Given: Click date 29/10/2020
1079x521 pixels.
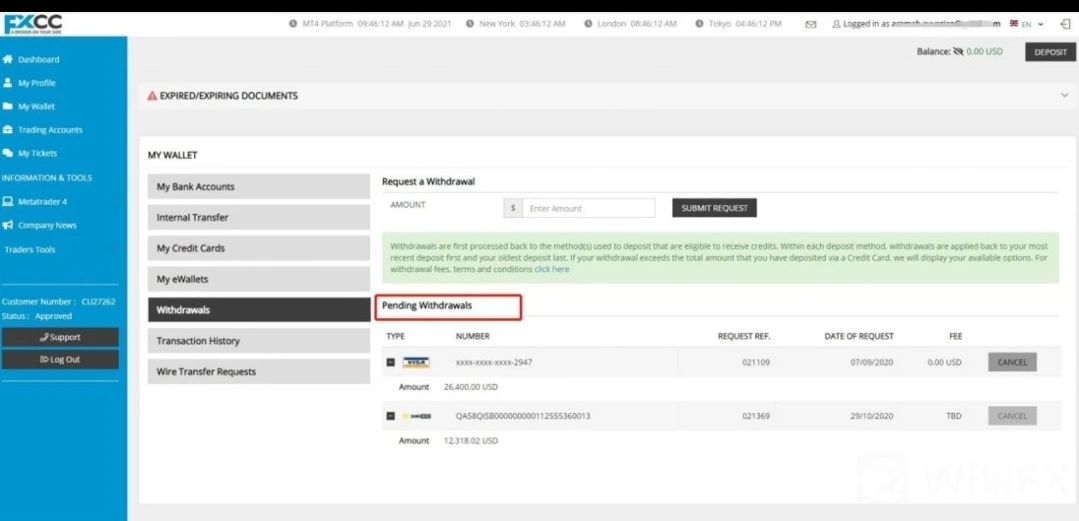Looking at the screenshot, I should click(872, 416).
